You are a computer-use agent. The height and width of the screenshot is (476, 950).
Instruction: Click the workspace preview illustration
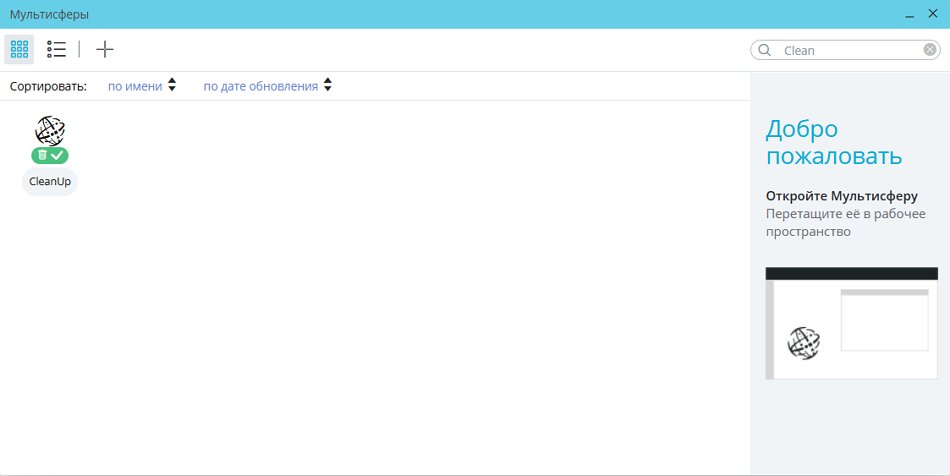(851, 323)
